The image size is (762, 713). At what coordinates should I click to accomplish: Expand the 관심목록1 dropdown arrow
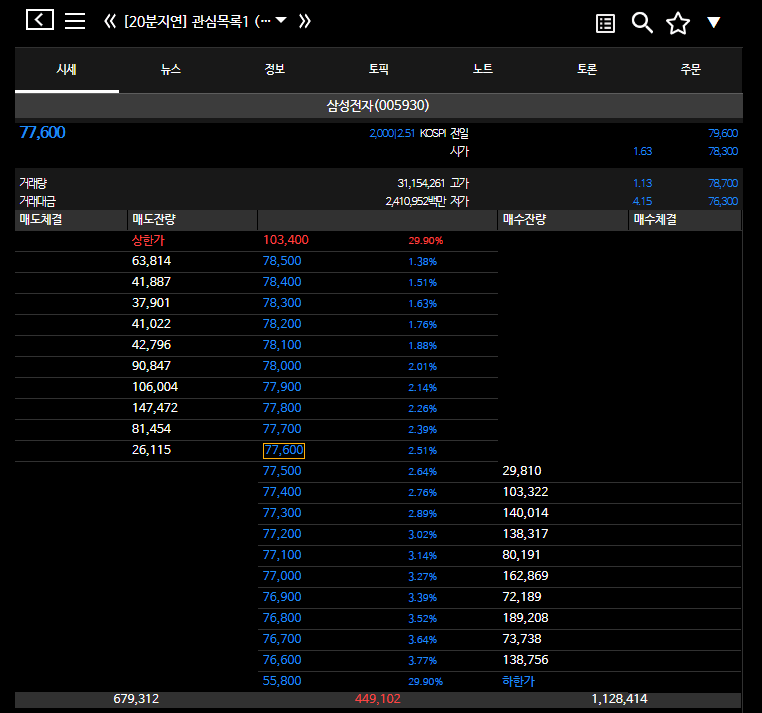click(x=281, y=20)
